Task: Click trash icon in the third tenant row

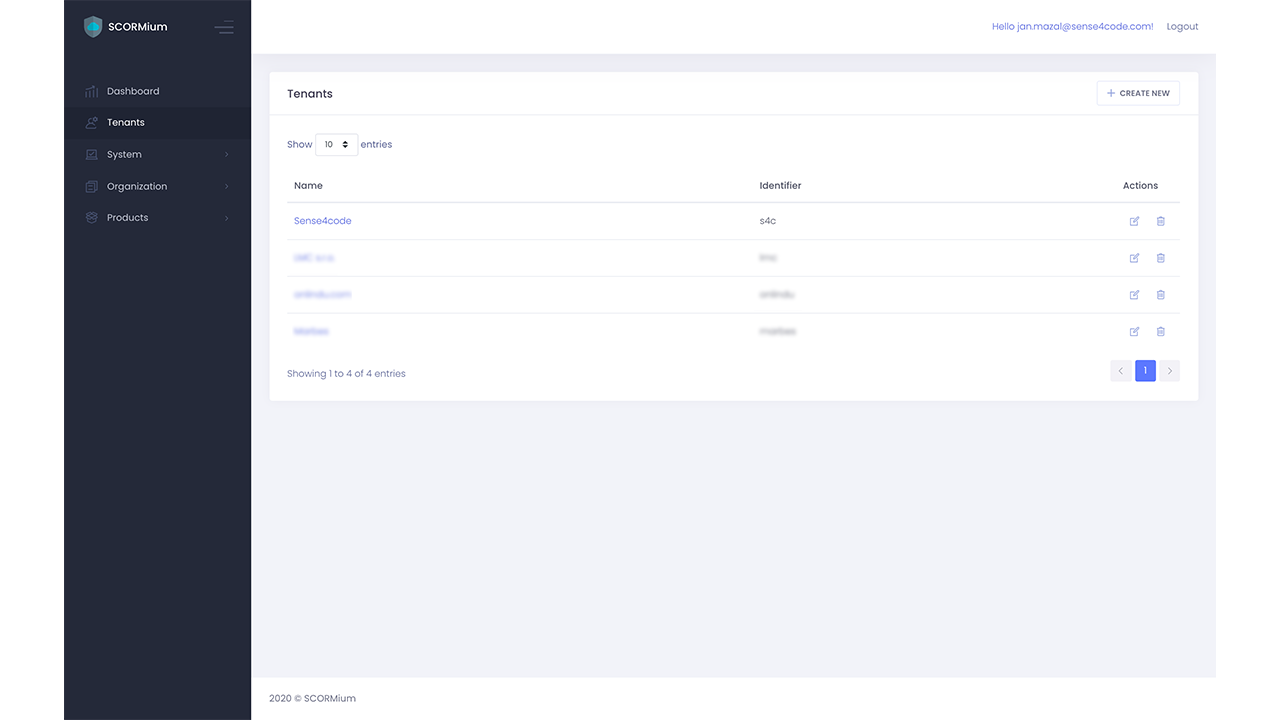Action: point(1161,295)
